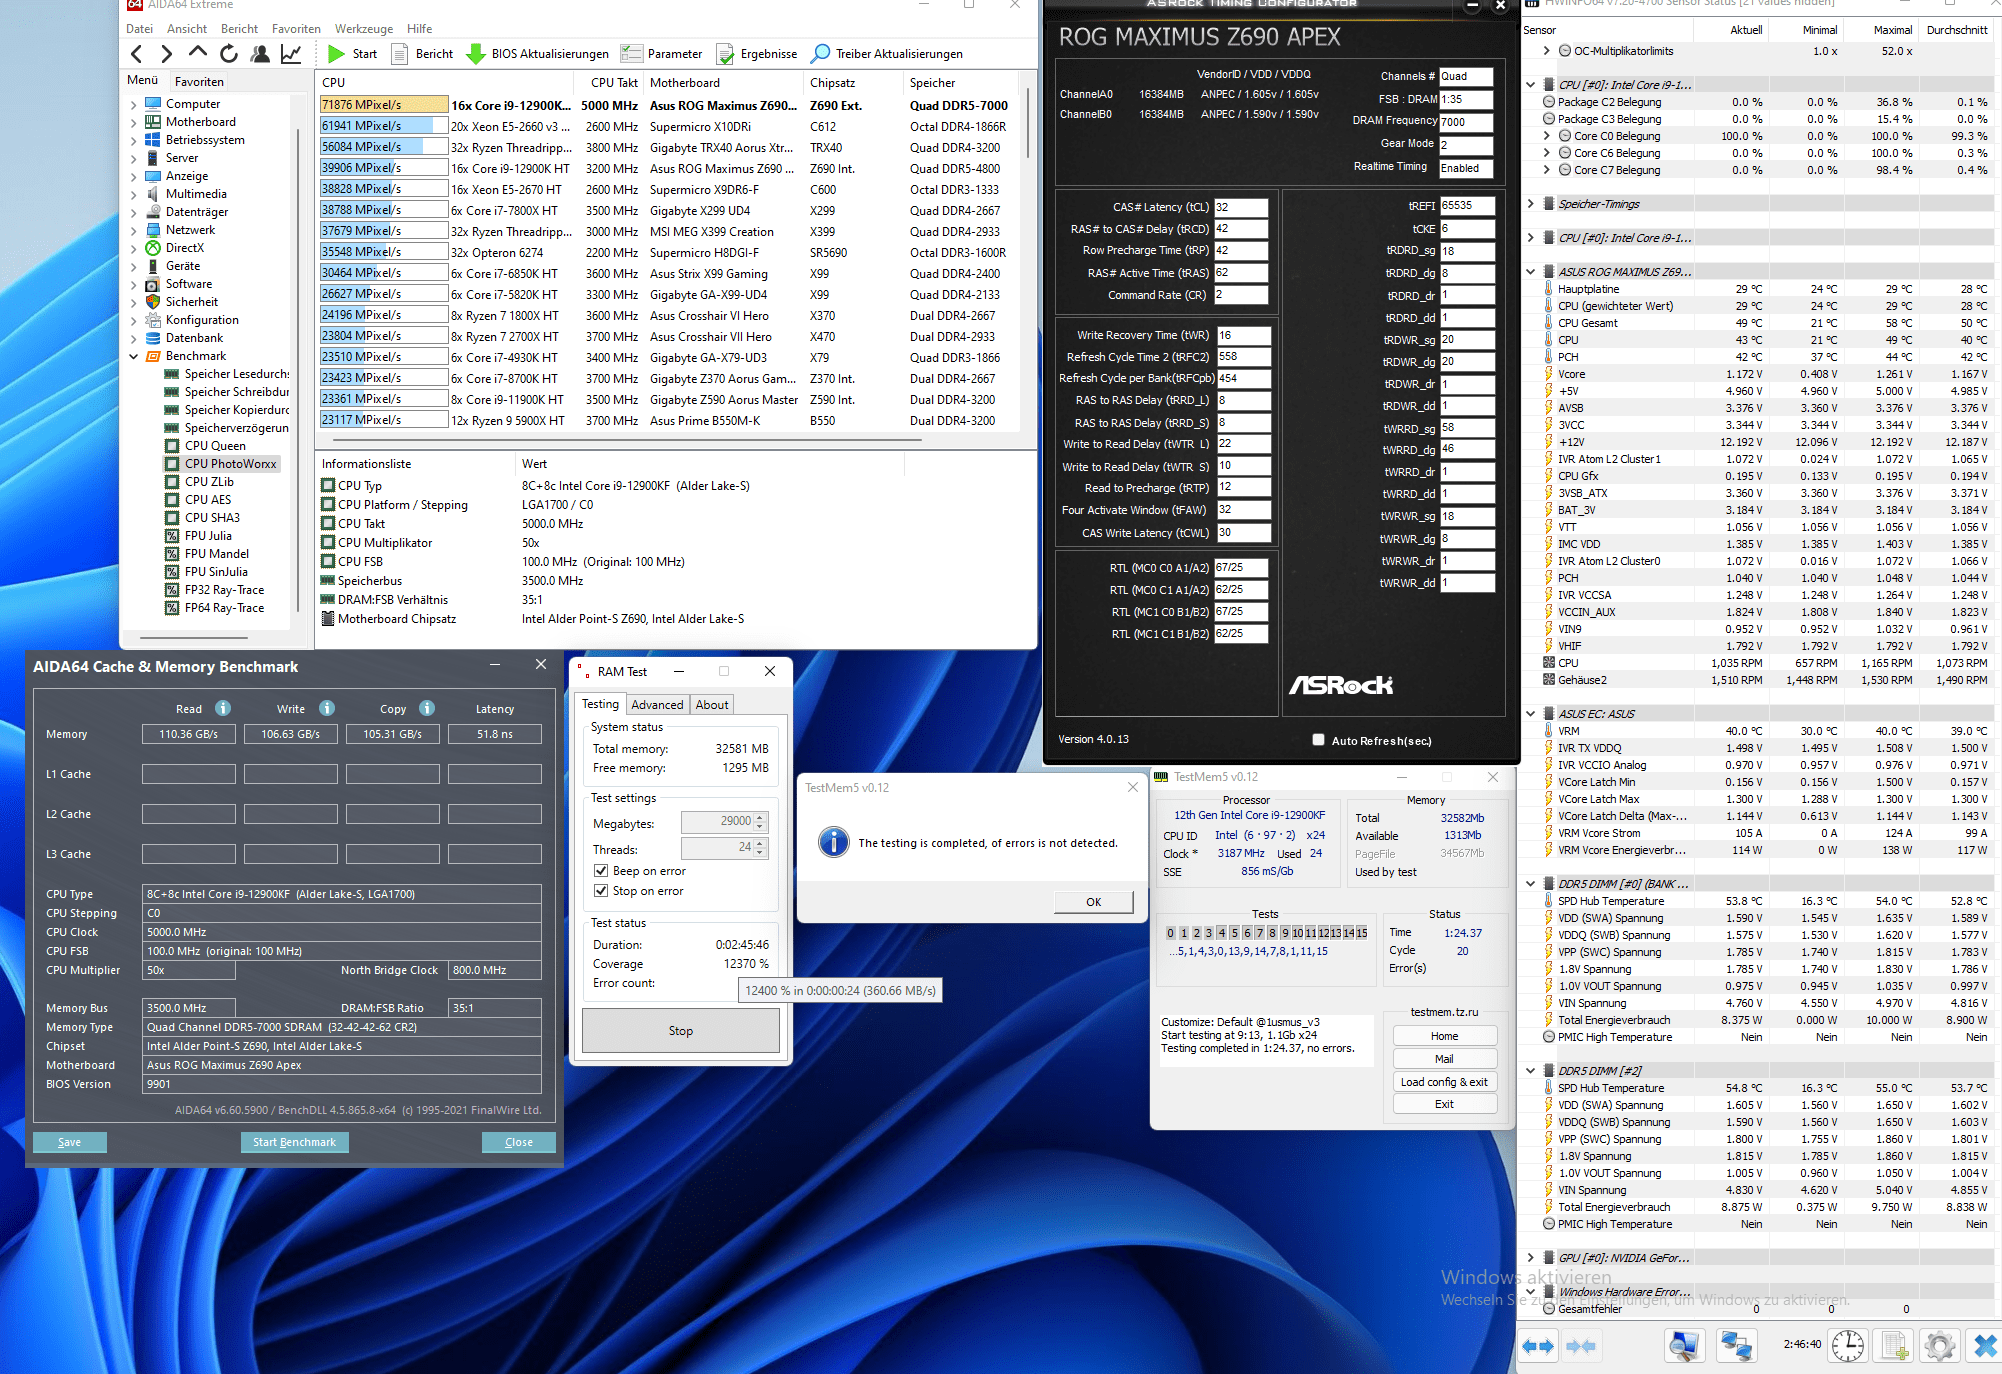2002x1374 pixels.
Task: Click OK in TestMem5 dialog
Action: pos(1093,902)
